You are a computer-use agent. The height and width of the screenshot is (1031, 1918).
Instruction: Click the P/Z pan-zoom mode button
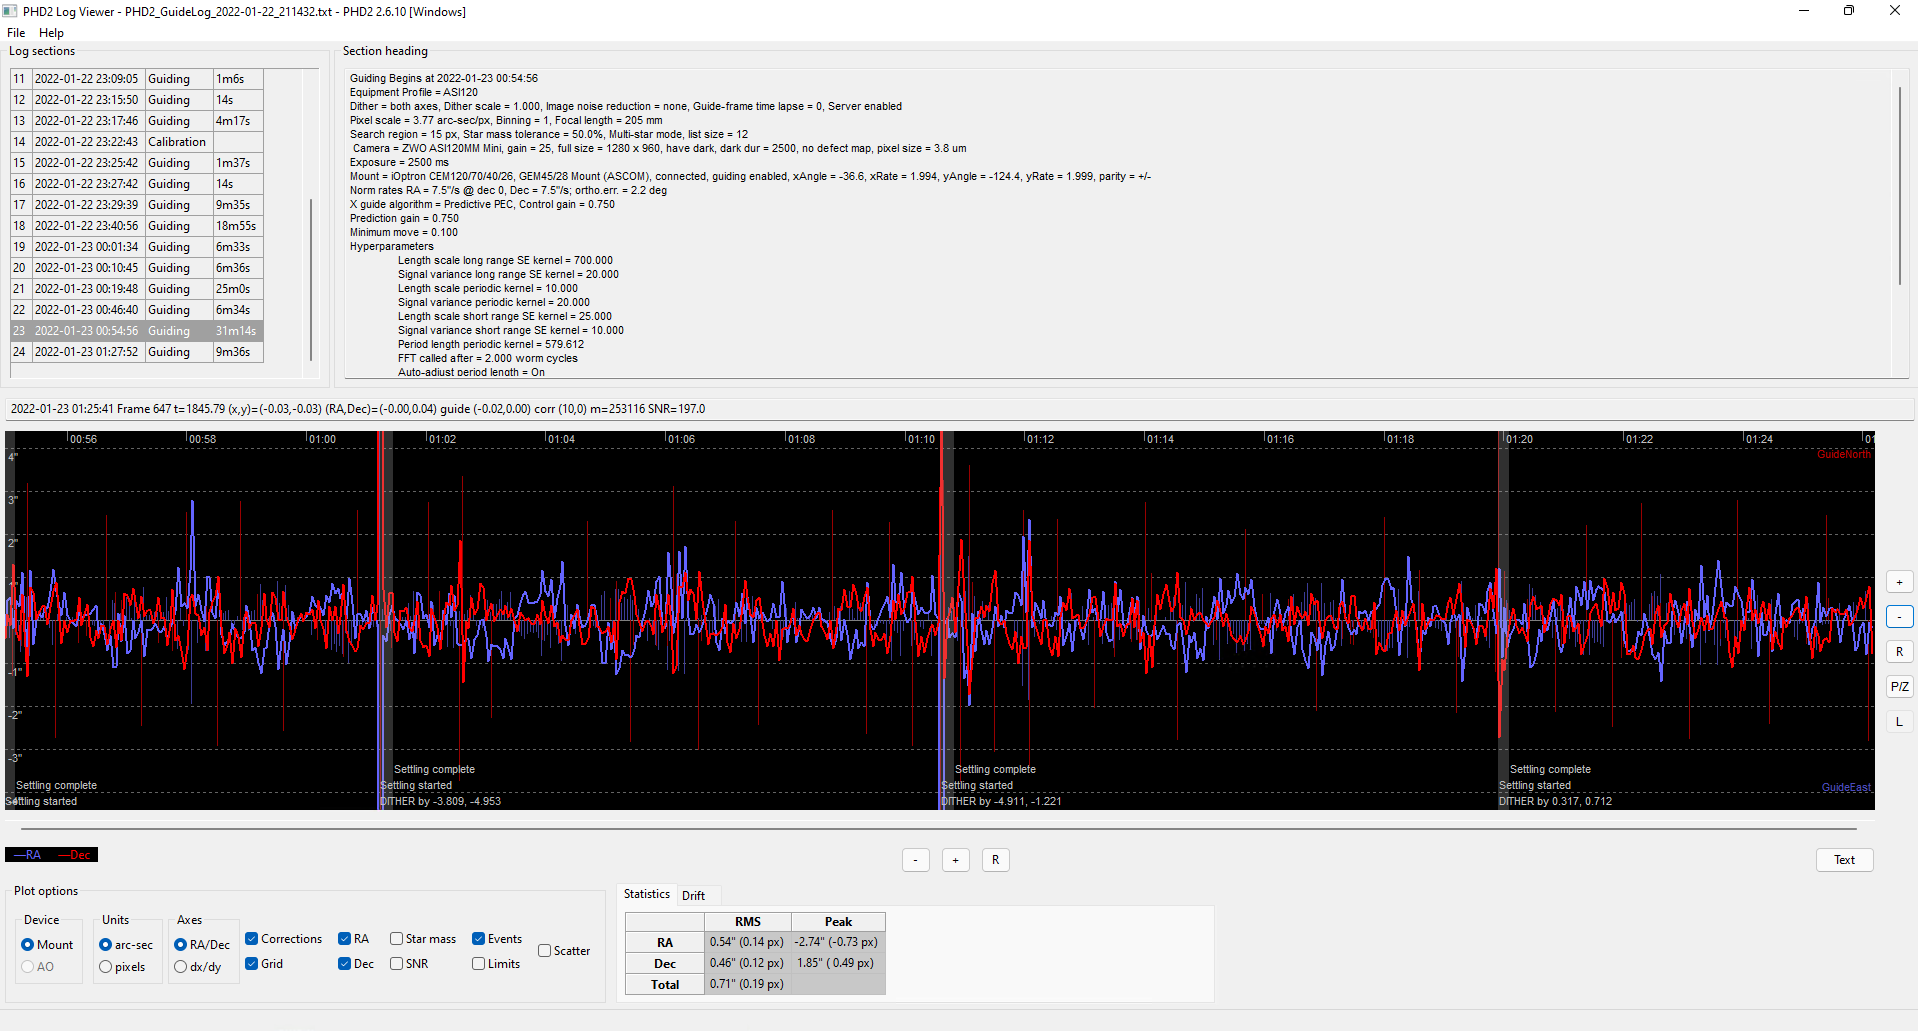pyautogui.click(x=1899, y=687)
